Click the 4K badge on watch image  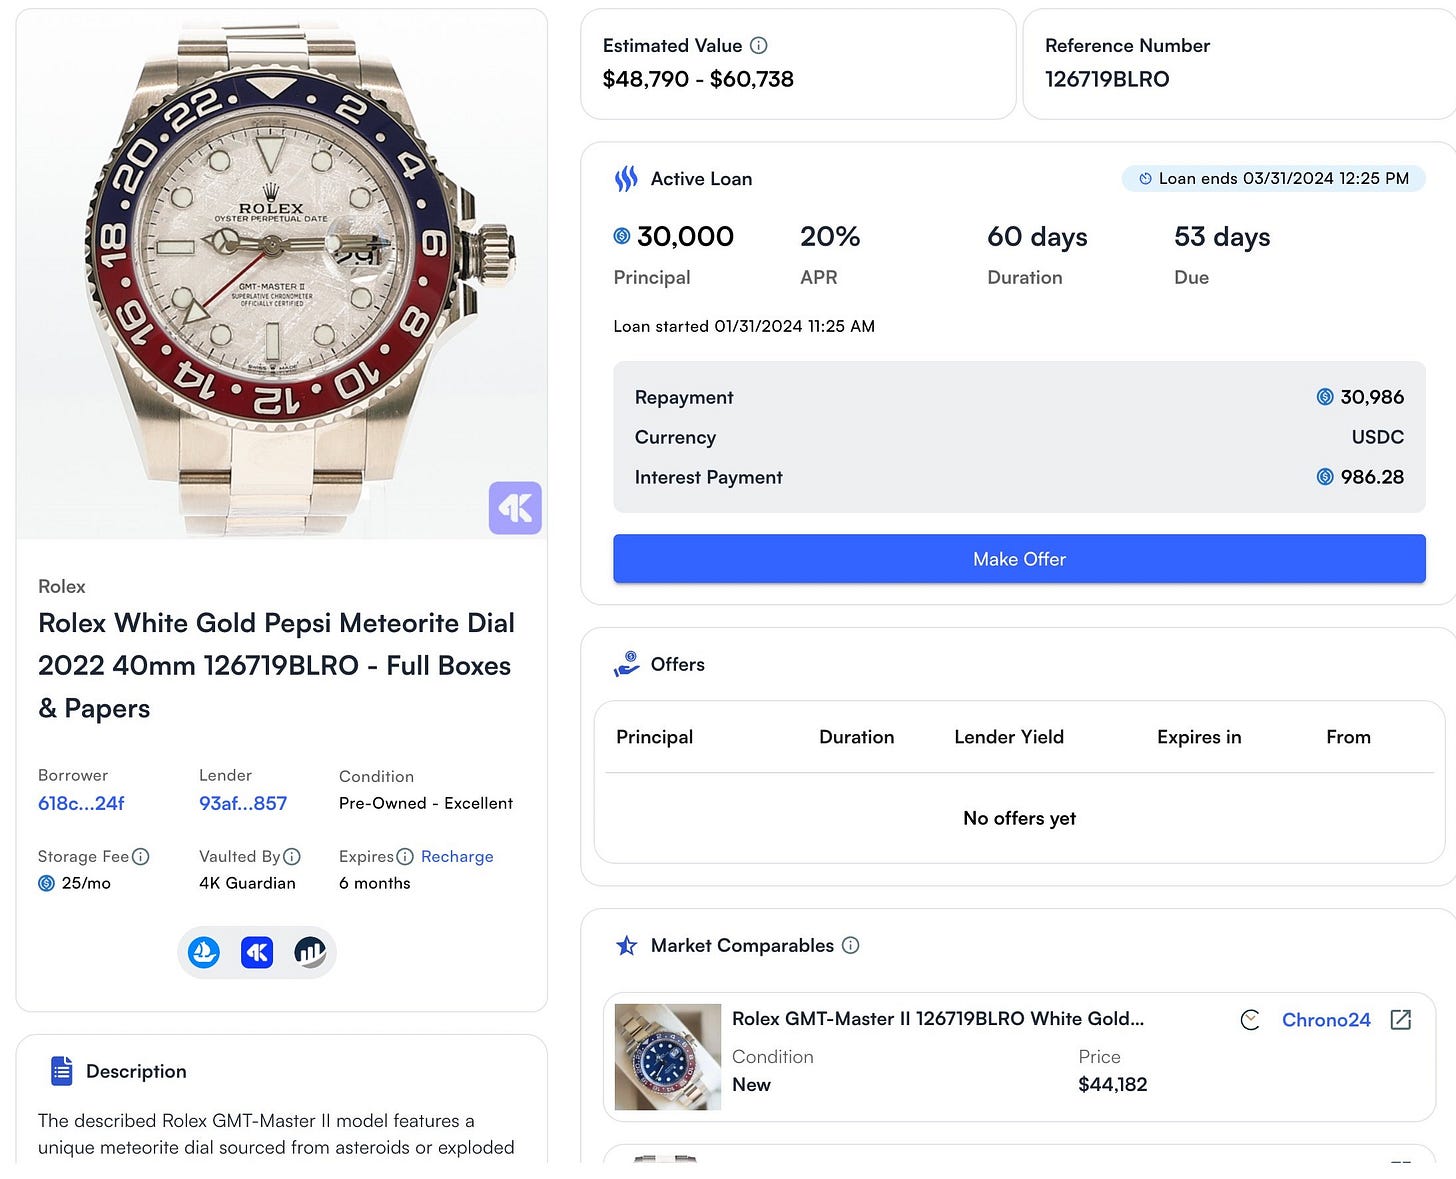(x=515, y=508)
